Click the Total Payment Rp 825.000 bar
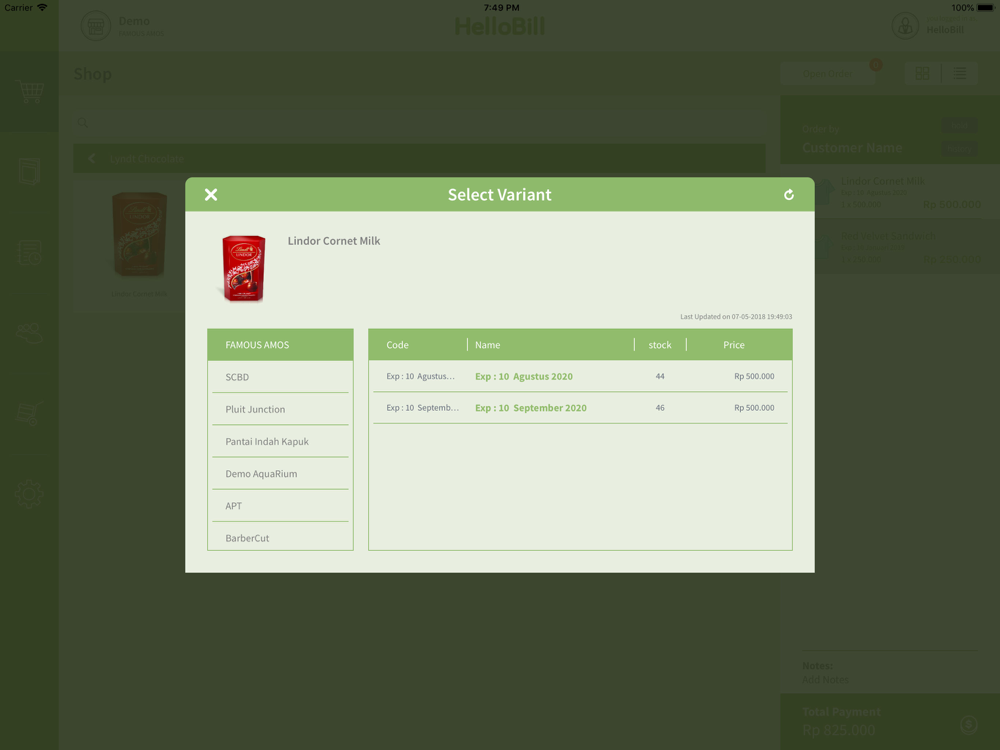The image size is (1000, 750). click(x=890, y=722)
